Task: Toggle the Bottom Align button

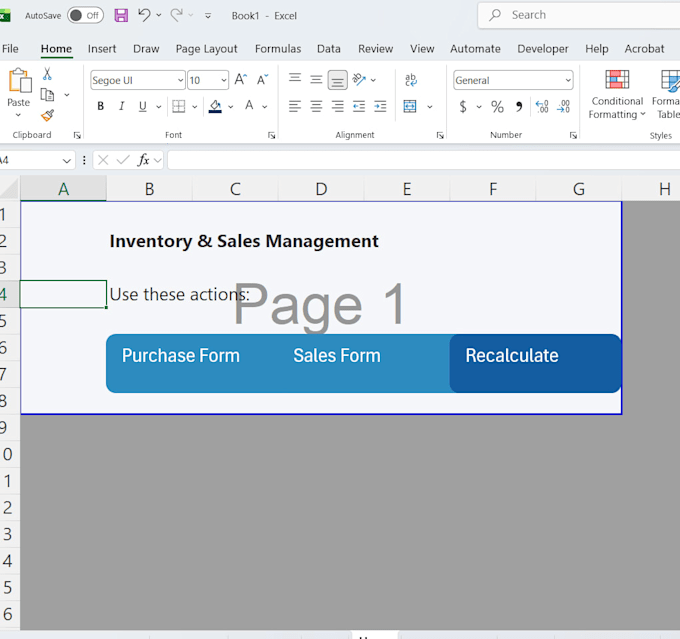Action: pos(337,80)
